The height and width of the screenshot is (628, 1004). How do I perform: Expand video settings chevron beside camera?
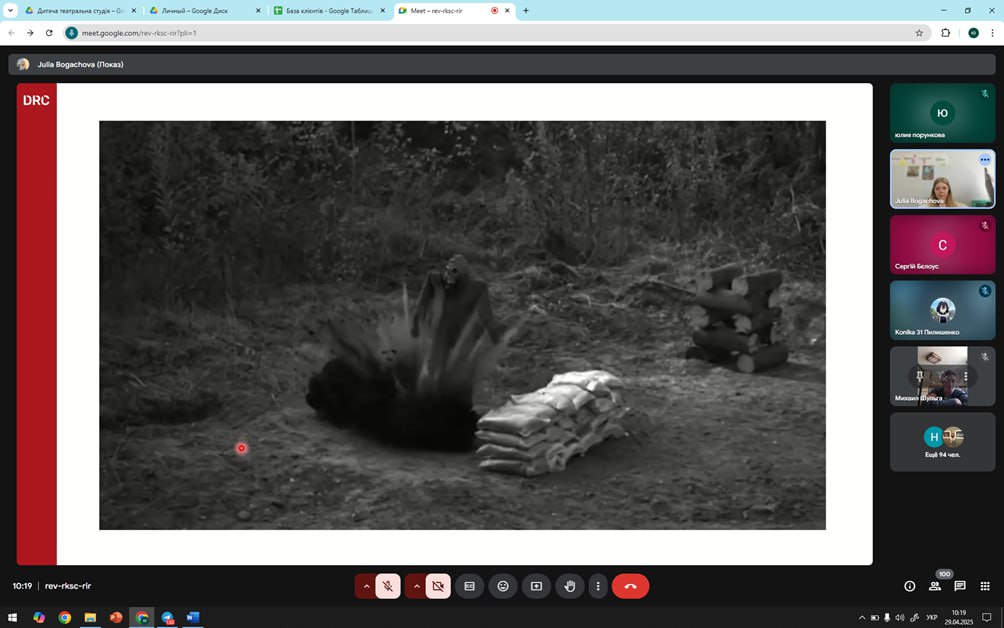coord(416,586)
